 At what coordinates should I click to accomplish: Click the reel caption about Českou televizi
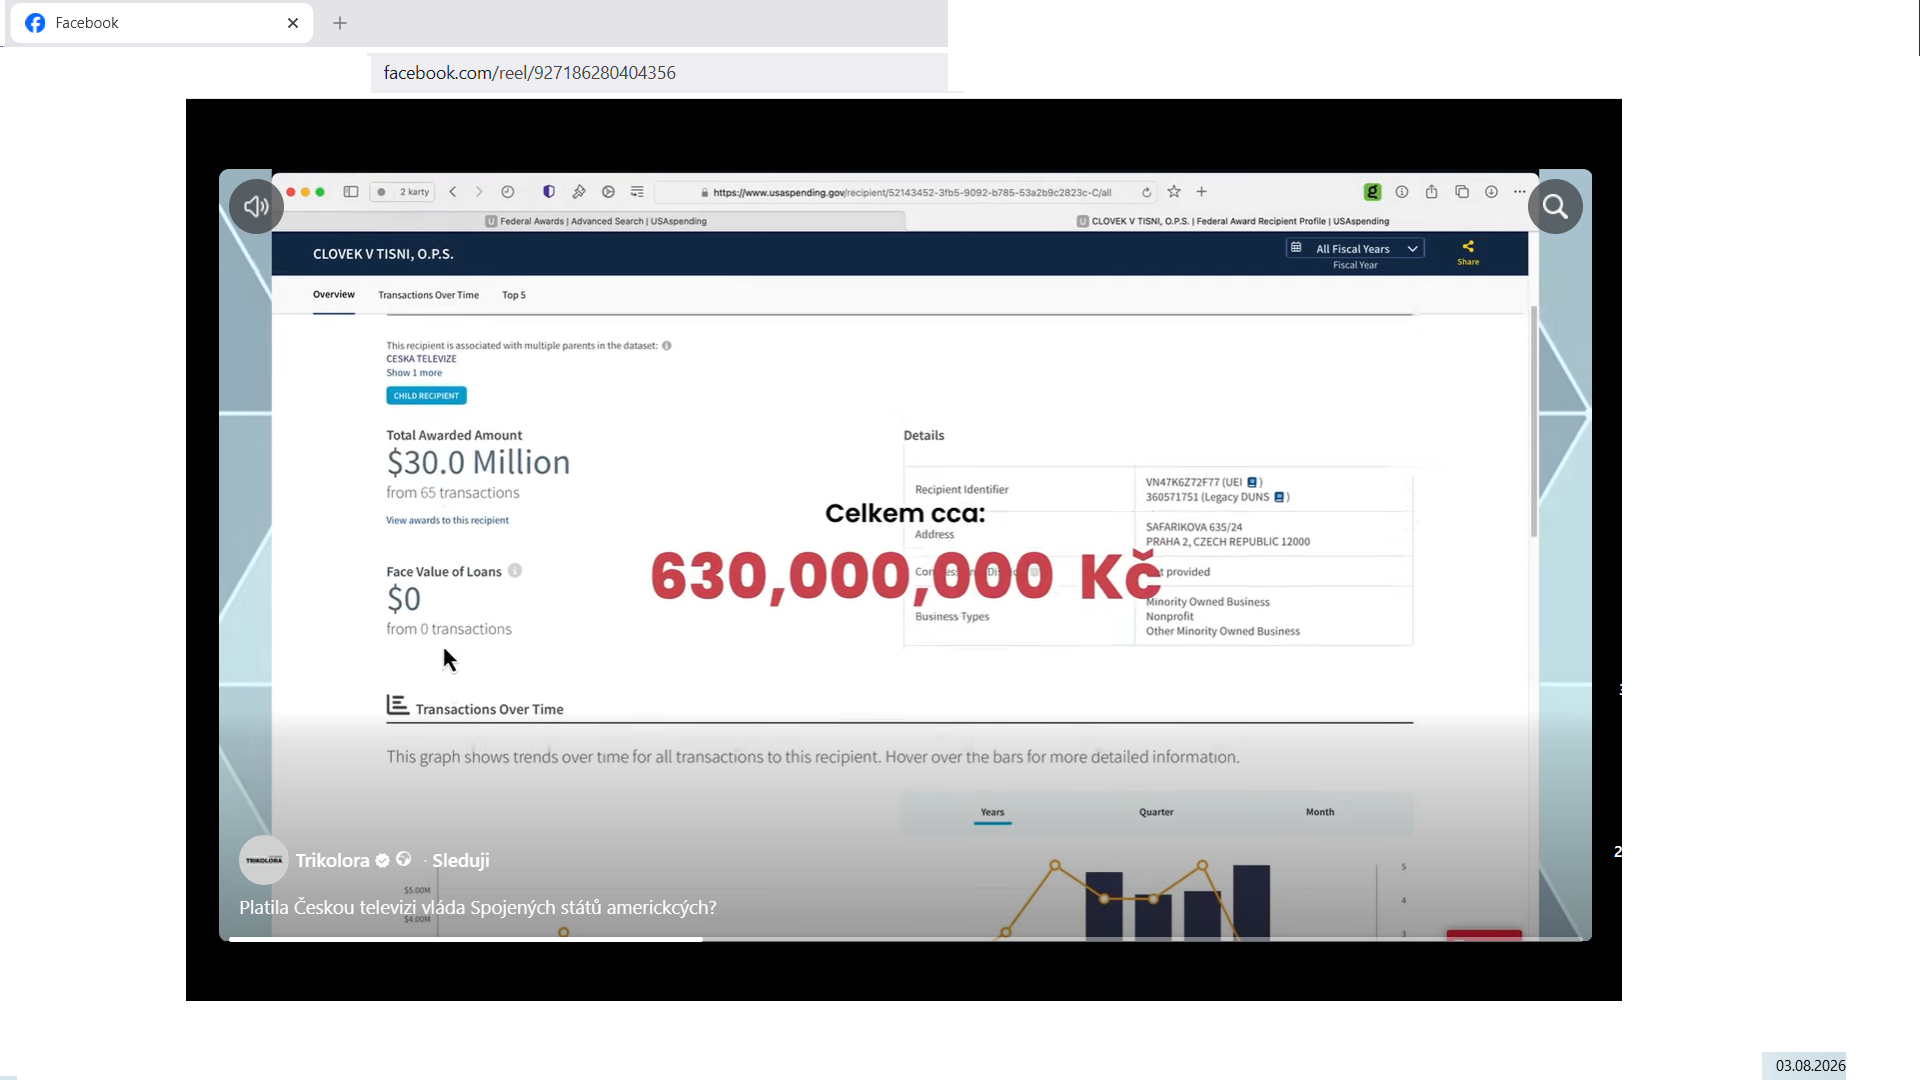(478, 907)
